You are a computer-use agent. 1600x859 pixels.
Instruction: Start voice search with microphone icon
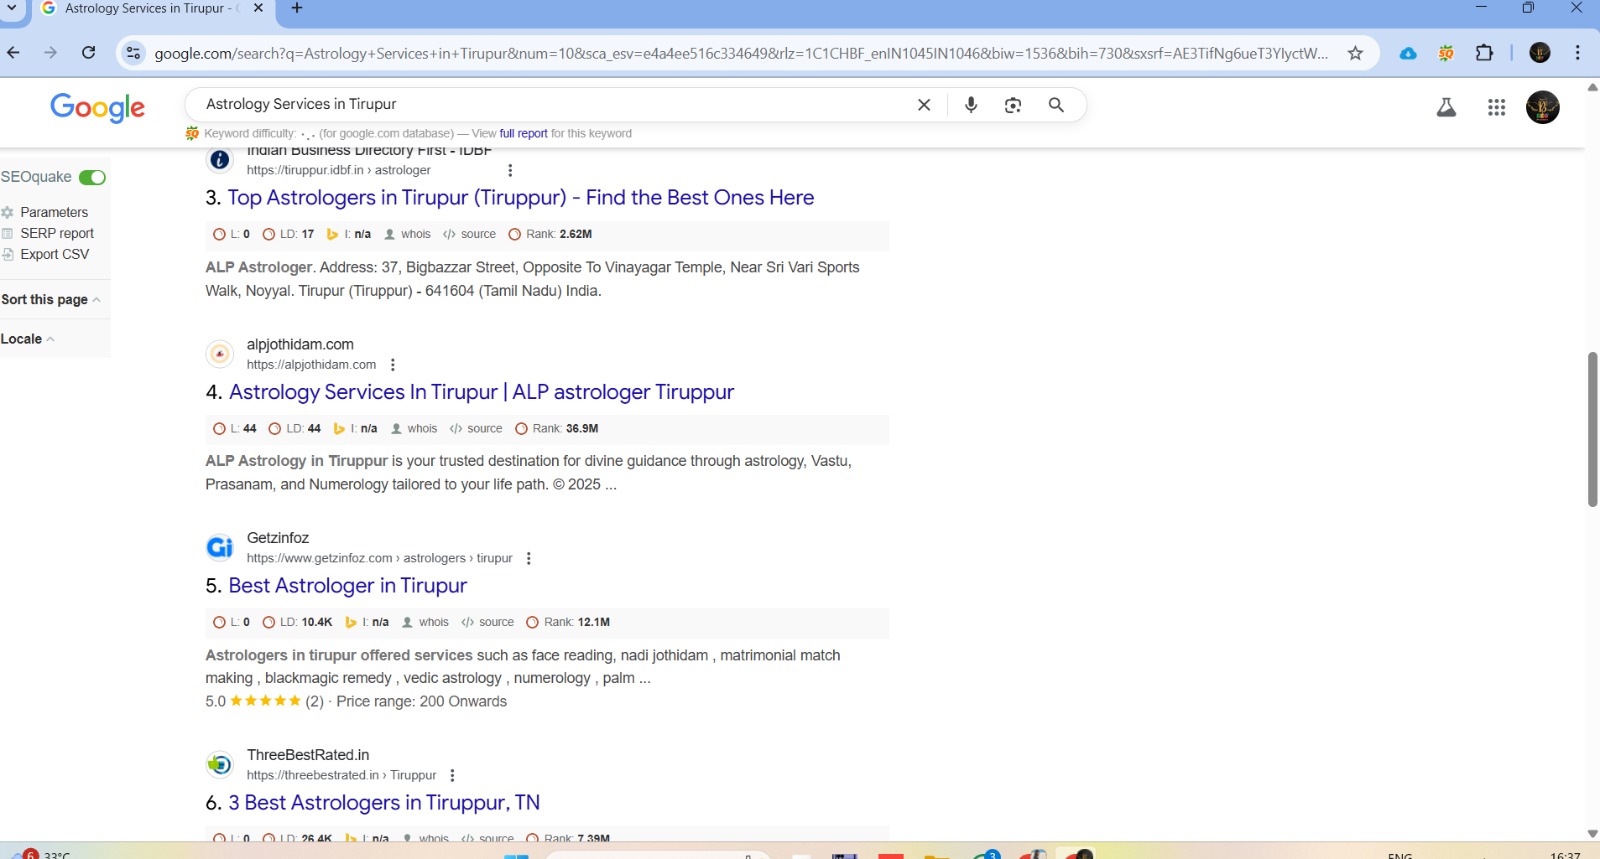970,105
